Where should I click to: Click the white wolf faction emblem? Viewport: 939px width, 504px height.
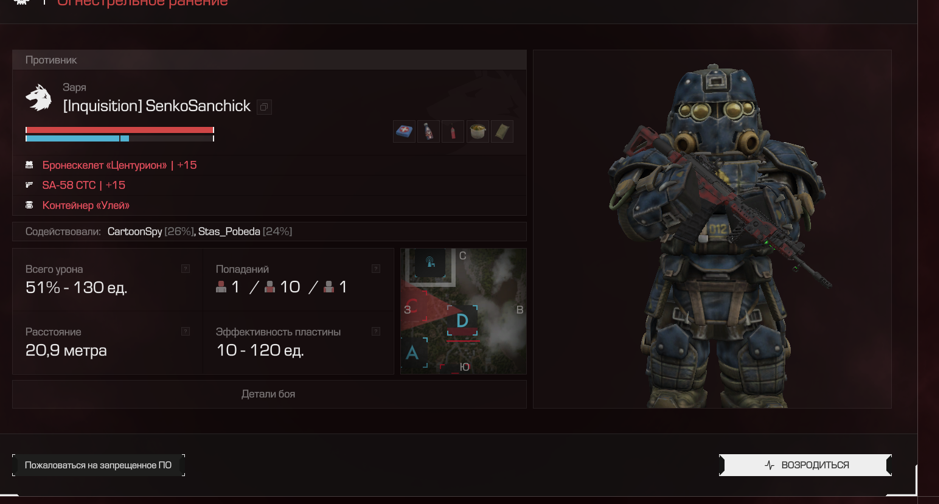38,98
